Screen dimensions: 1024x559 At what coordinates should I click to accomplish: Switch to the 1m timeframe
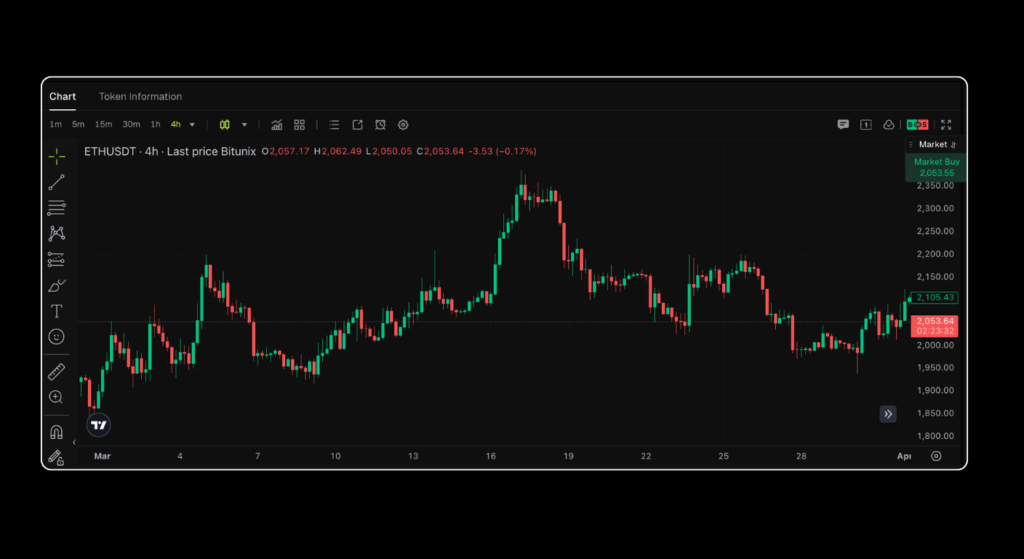tap(56, 124)
